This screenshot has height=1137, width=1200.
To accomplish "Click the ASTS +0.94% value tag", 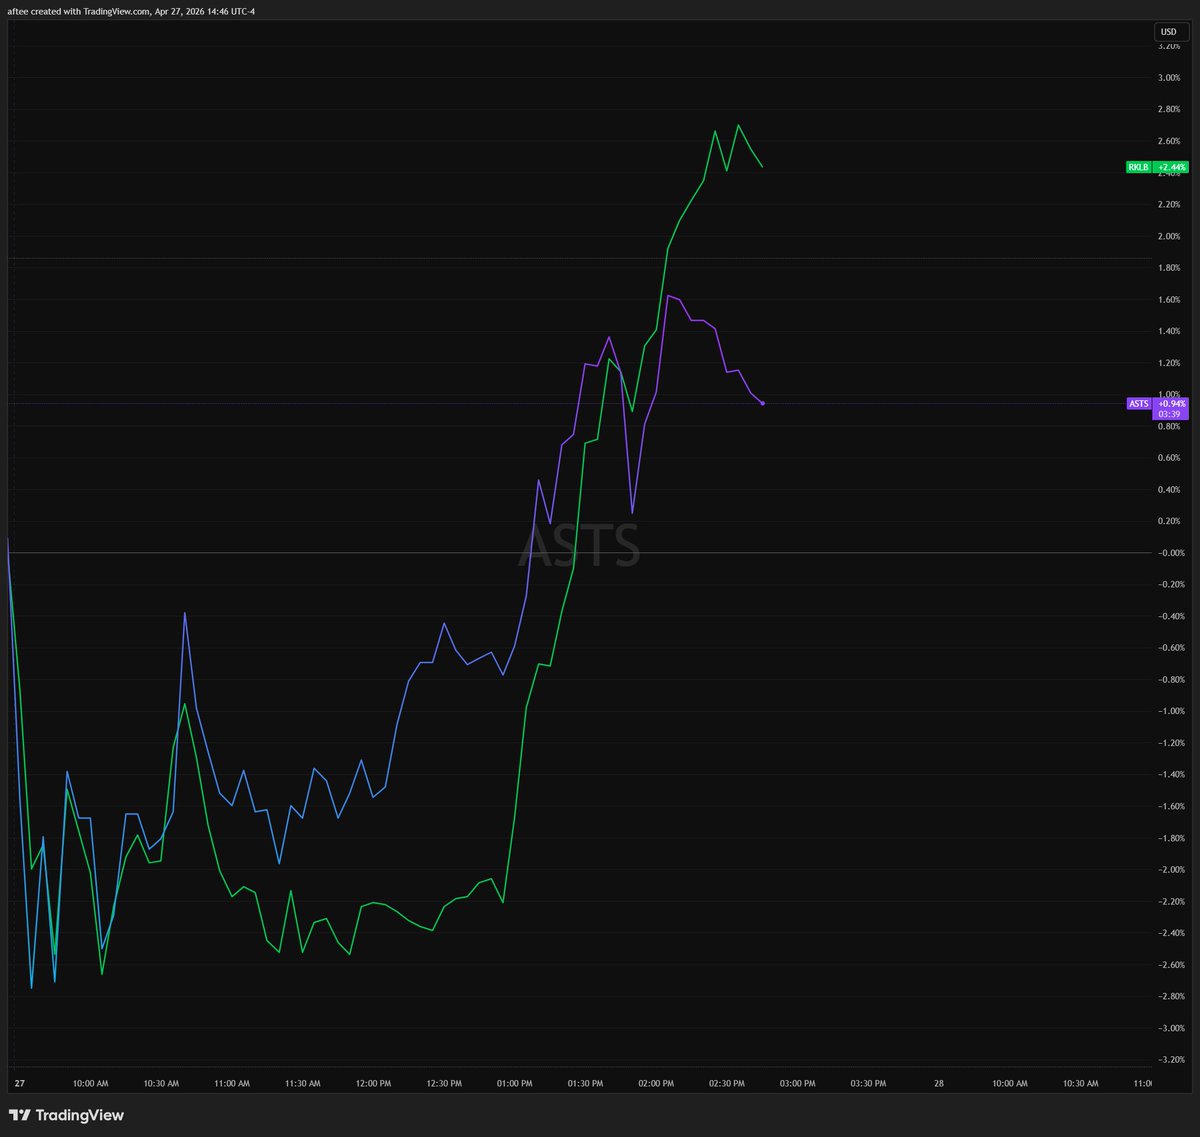I will tap(1171, 403).
